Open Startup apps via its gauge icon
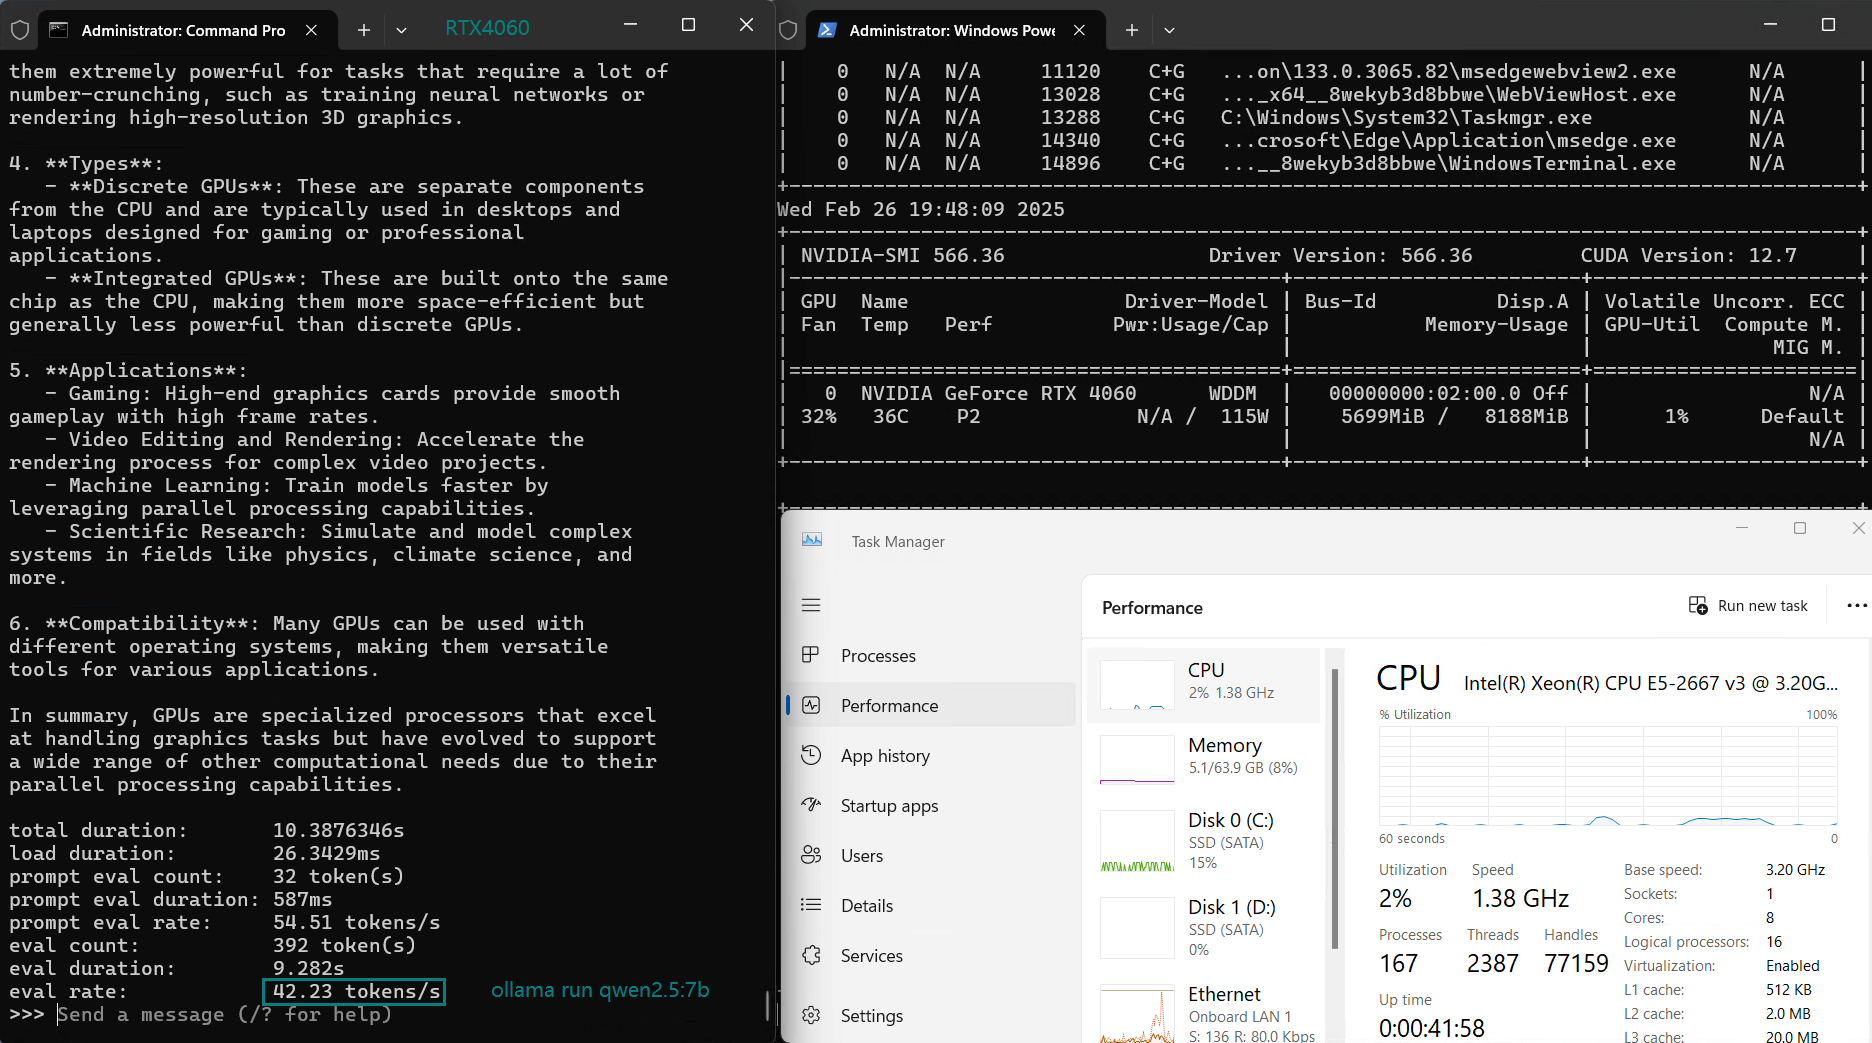This screenshot has width=1872, height=1043. [811, 805]
